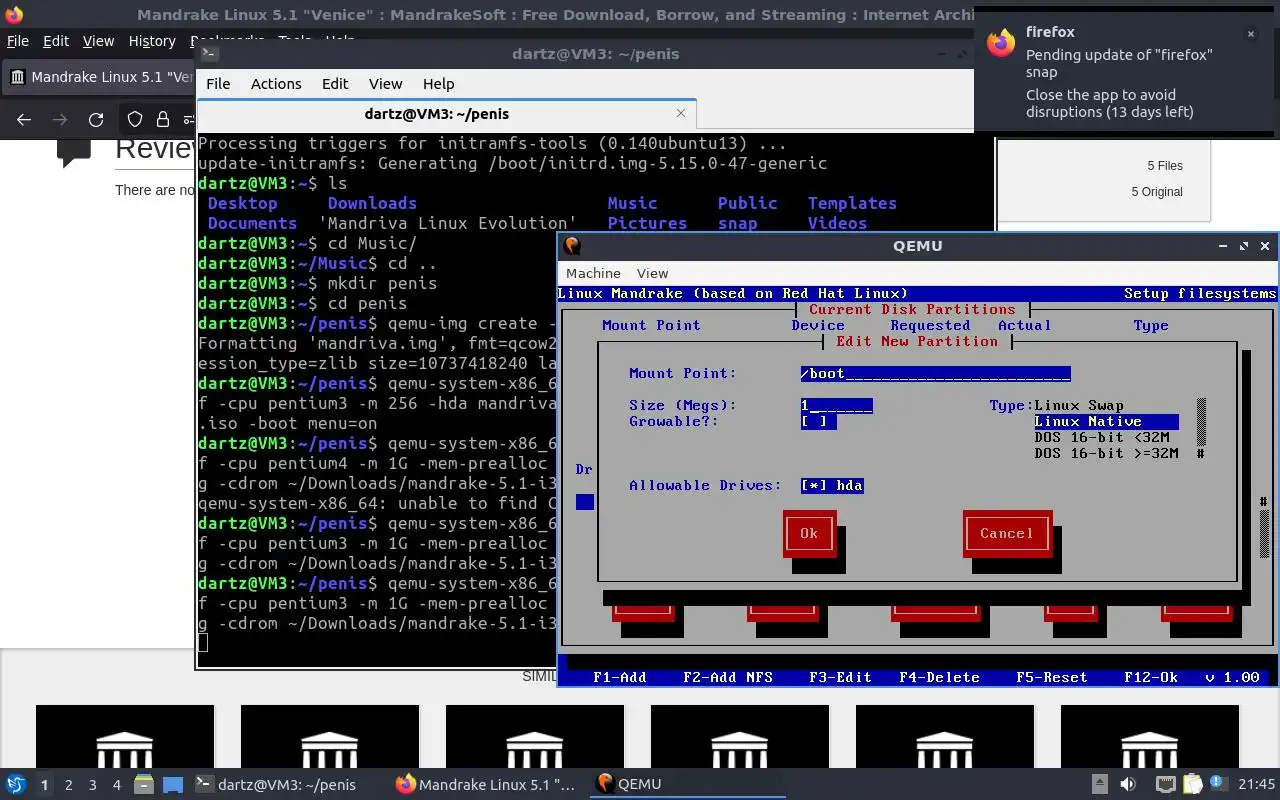Activate the terminal taskbar entry
The width and height of the screenshot is (1280, 800).
pyautogui.click(x=288, y=784)
